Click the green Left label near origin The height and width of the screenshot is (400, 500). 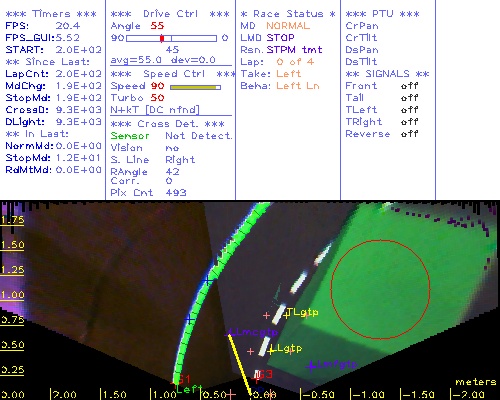tap(189, 389)
